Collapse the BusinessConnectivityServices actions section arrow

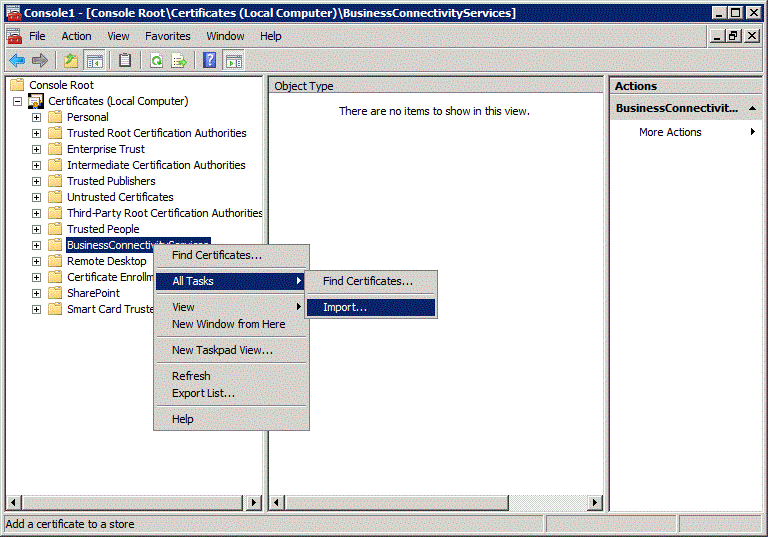pos(752,108)
